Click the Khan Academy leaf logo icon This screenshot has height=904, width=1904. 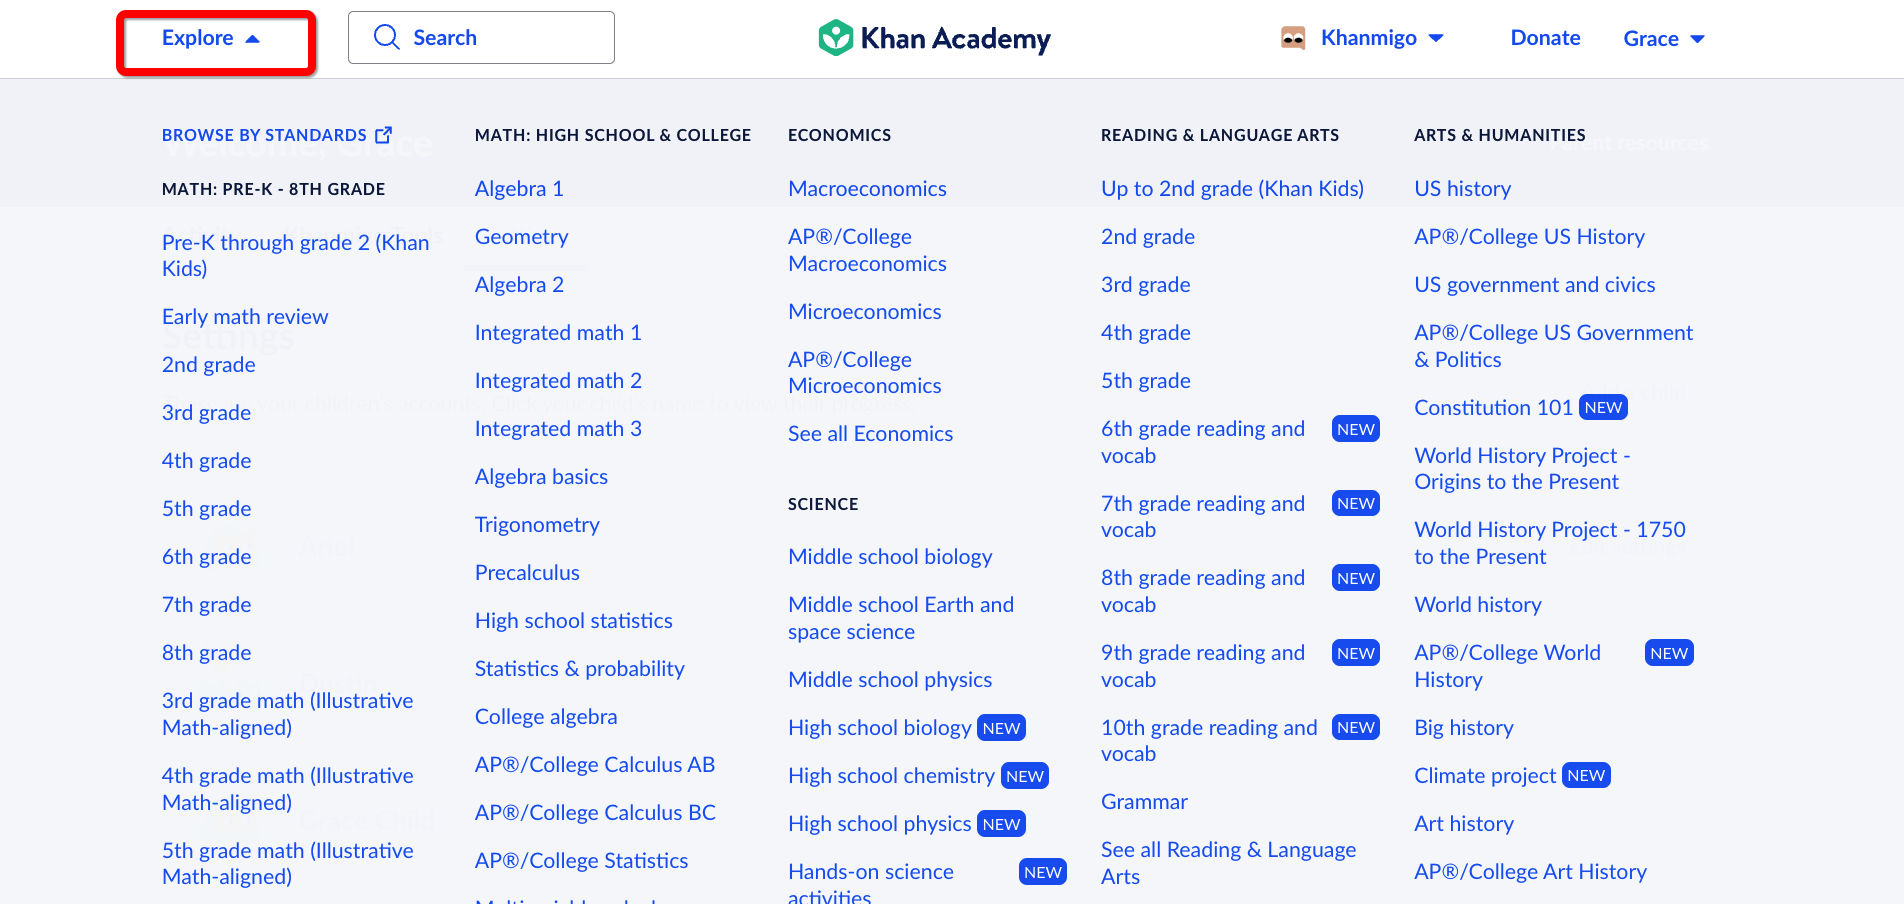[x=835, y=38]
